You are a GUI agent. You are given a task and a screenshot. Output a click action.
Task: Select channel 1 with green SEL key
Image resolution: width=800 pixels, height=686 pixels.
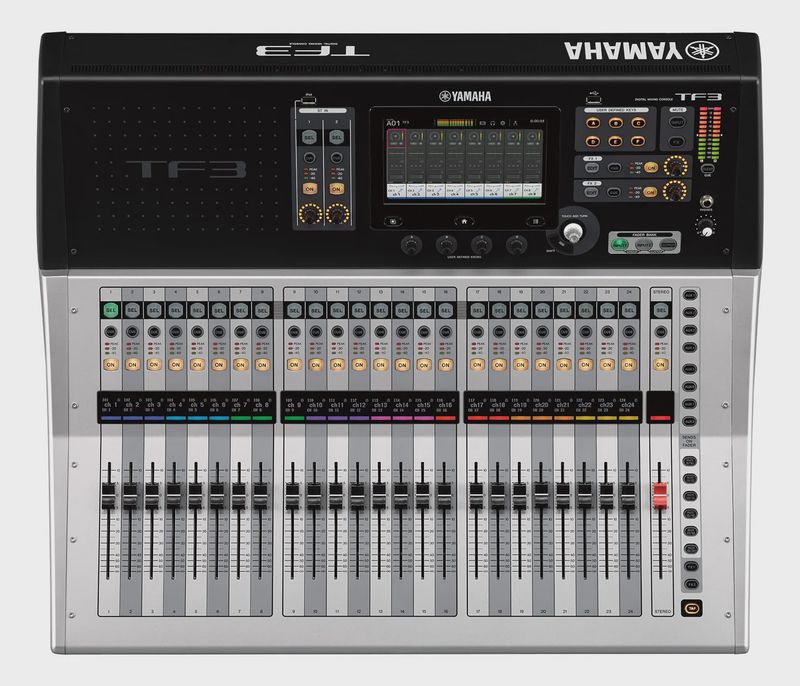[110, 310]
